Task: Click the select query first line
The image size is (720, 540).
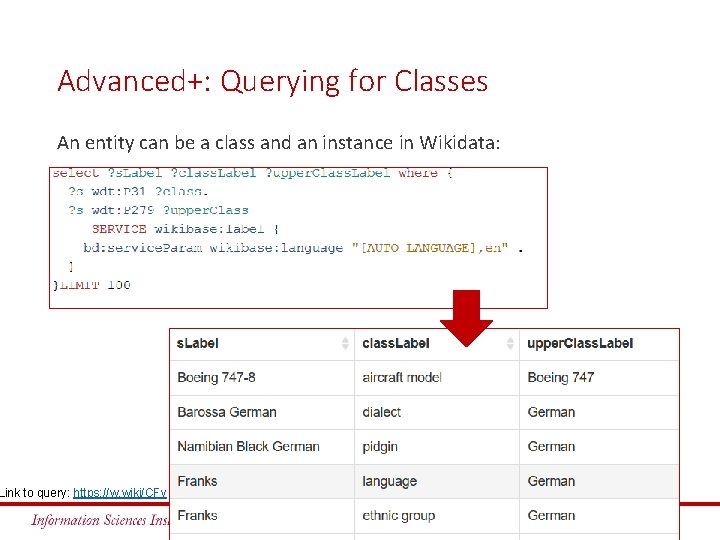Action: (x=253, y=173)
